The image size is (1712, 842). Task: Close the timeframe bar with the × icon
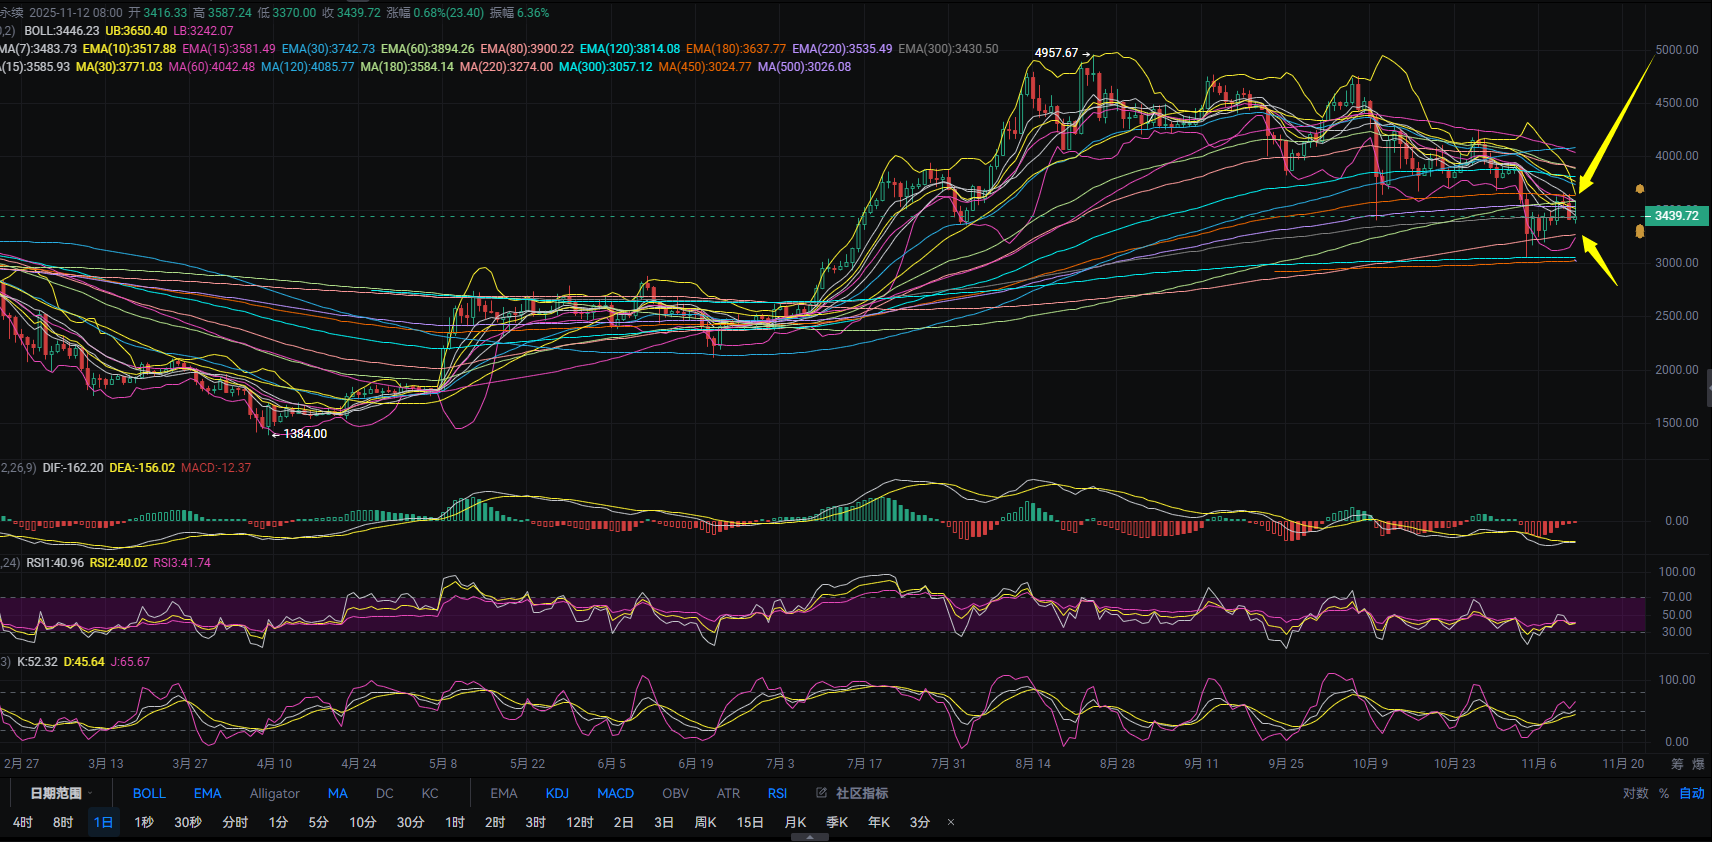(x=951, y=822)
